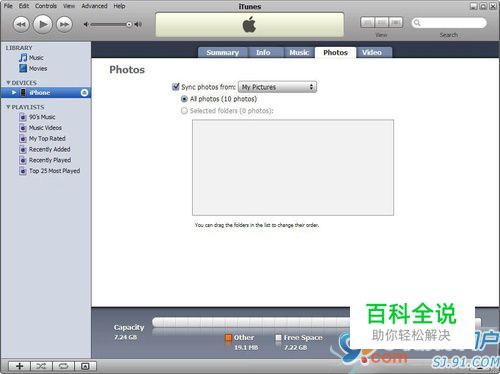Open the File menu
This screenshot has width=500, height=374.
(x=8, y=6)
